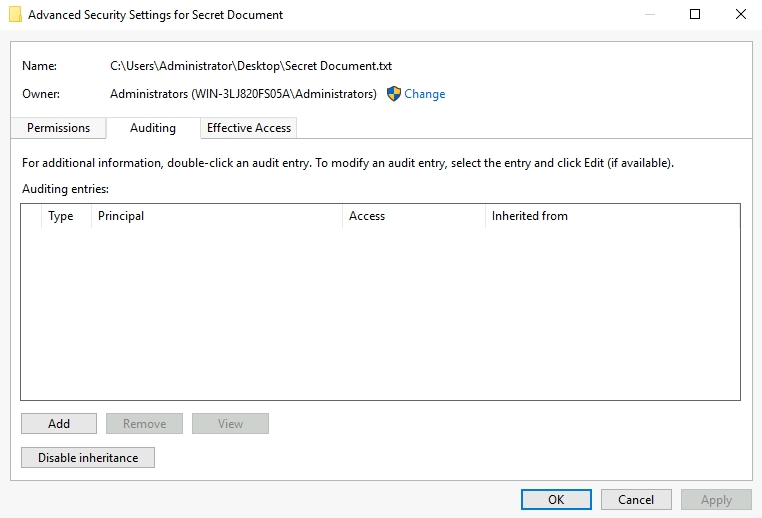Confirm the dialog with OK
Image resolution: width=762 pixels, height=518 pixels.
[x=556, y=500]
